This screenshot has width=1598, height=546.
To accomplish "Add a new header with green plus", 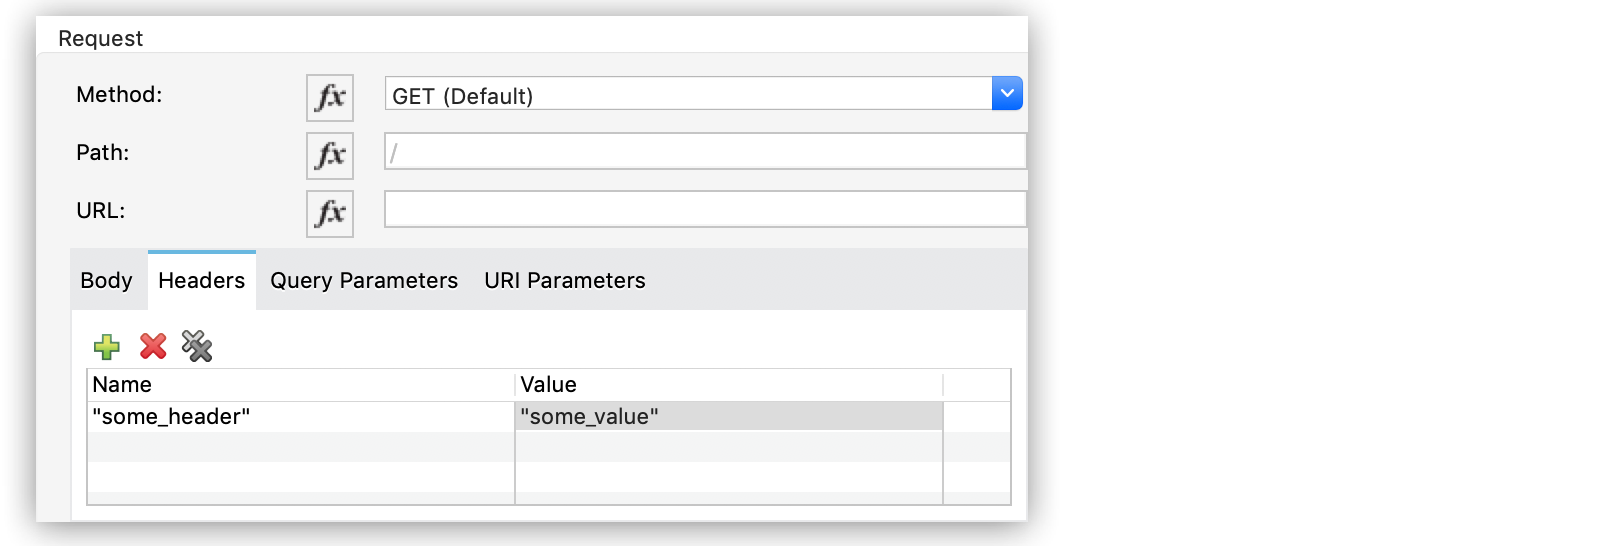I will click(107, 347).
